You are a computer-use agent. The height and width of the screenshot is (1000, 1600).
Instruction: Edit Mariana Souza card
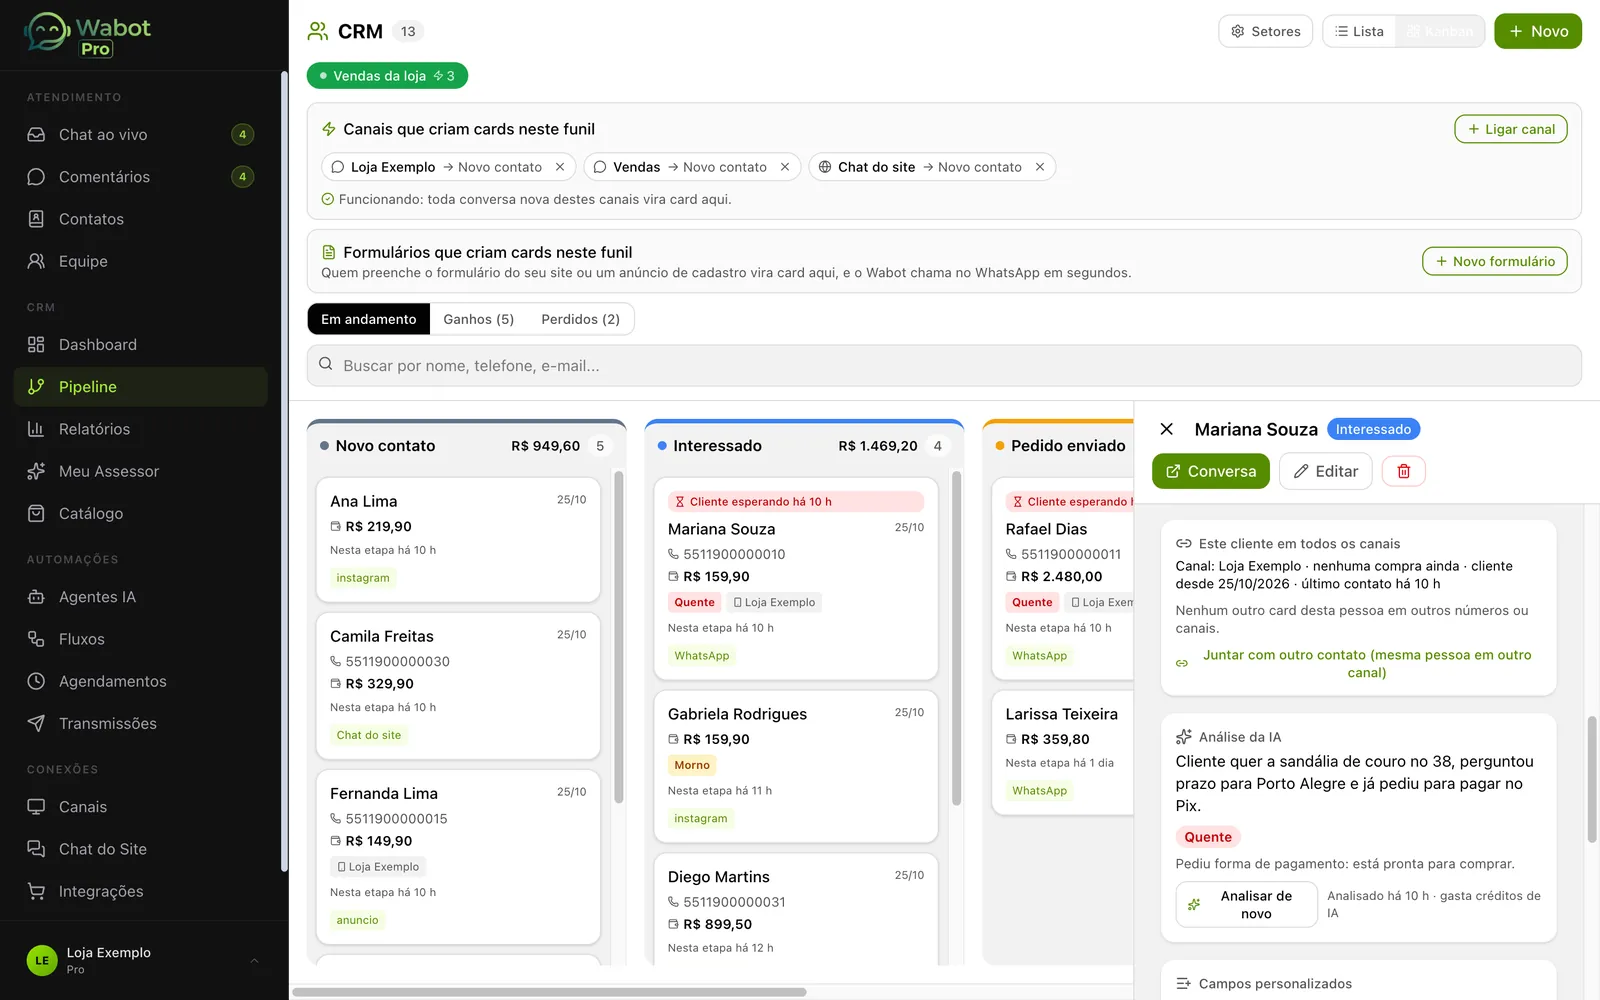1325,471
